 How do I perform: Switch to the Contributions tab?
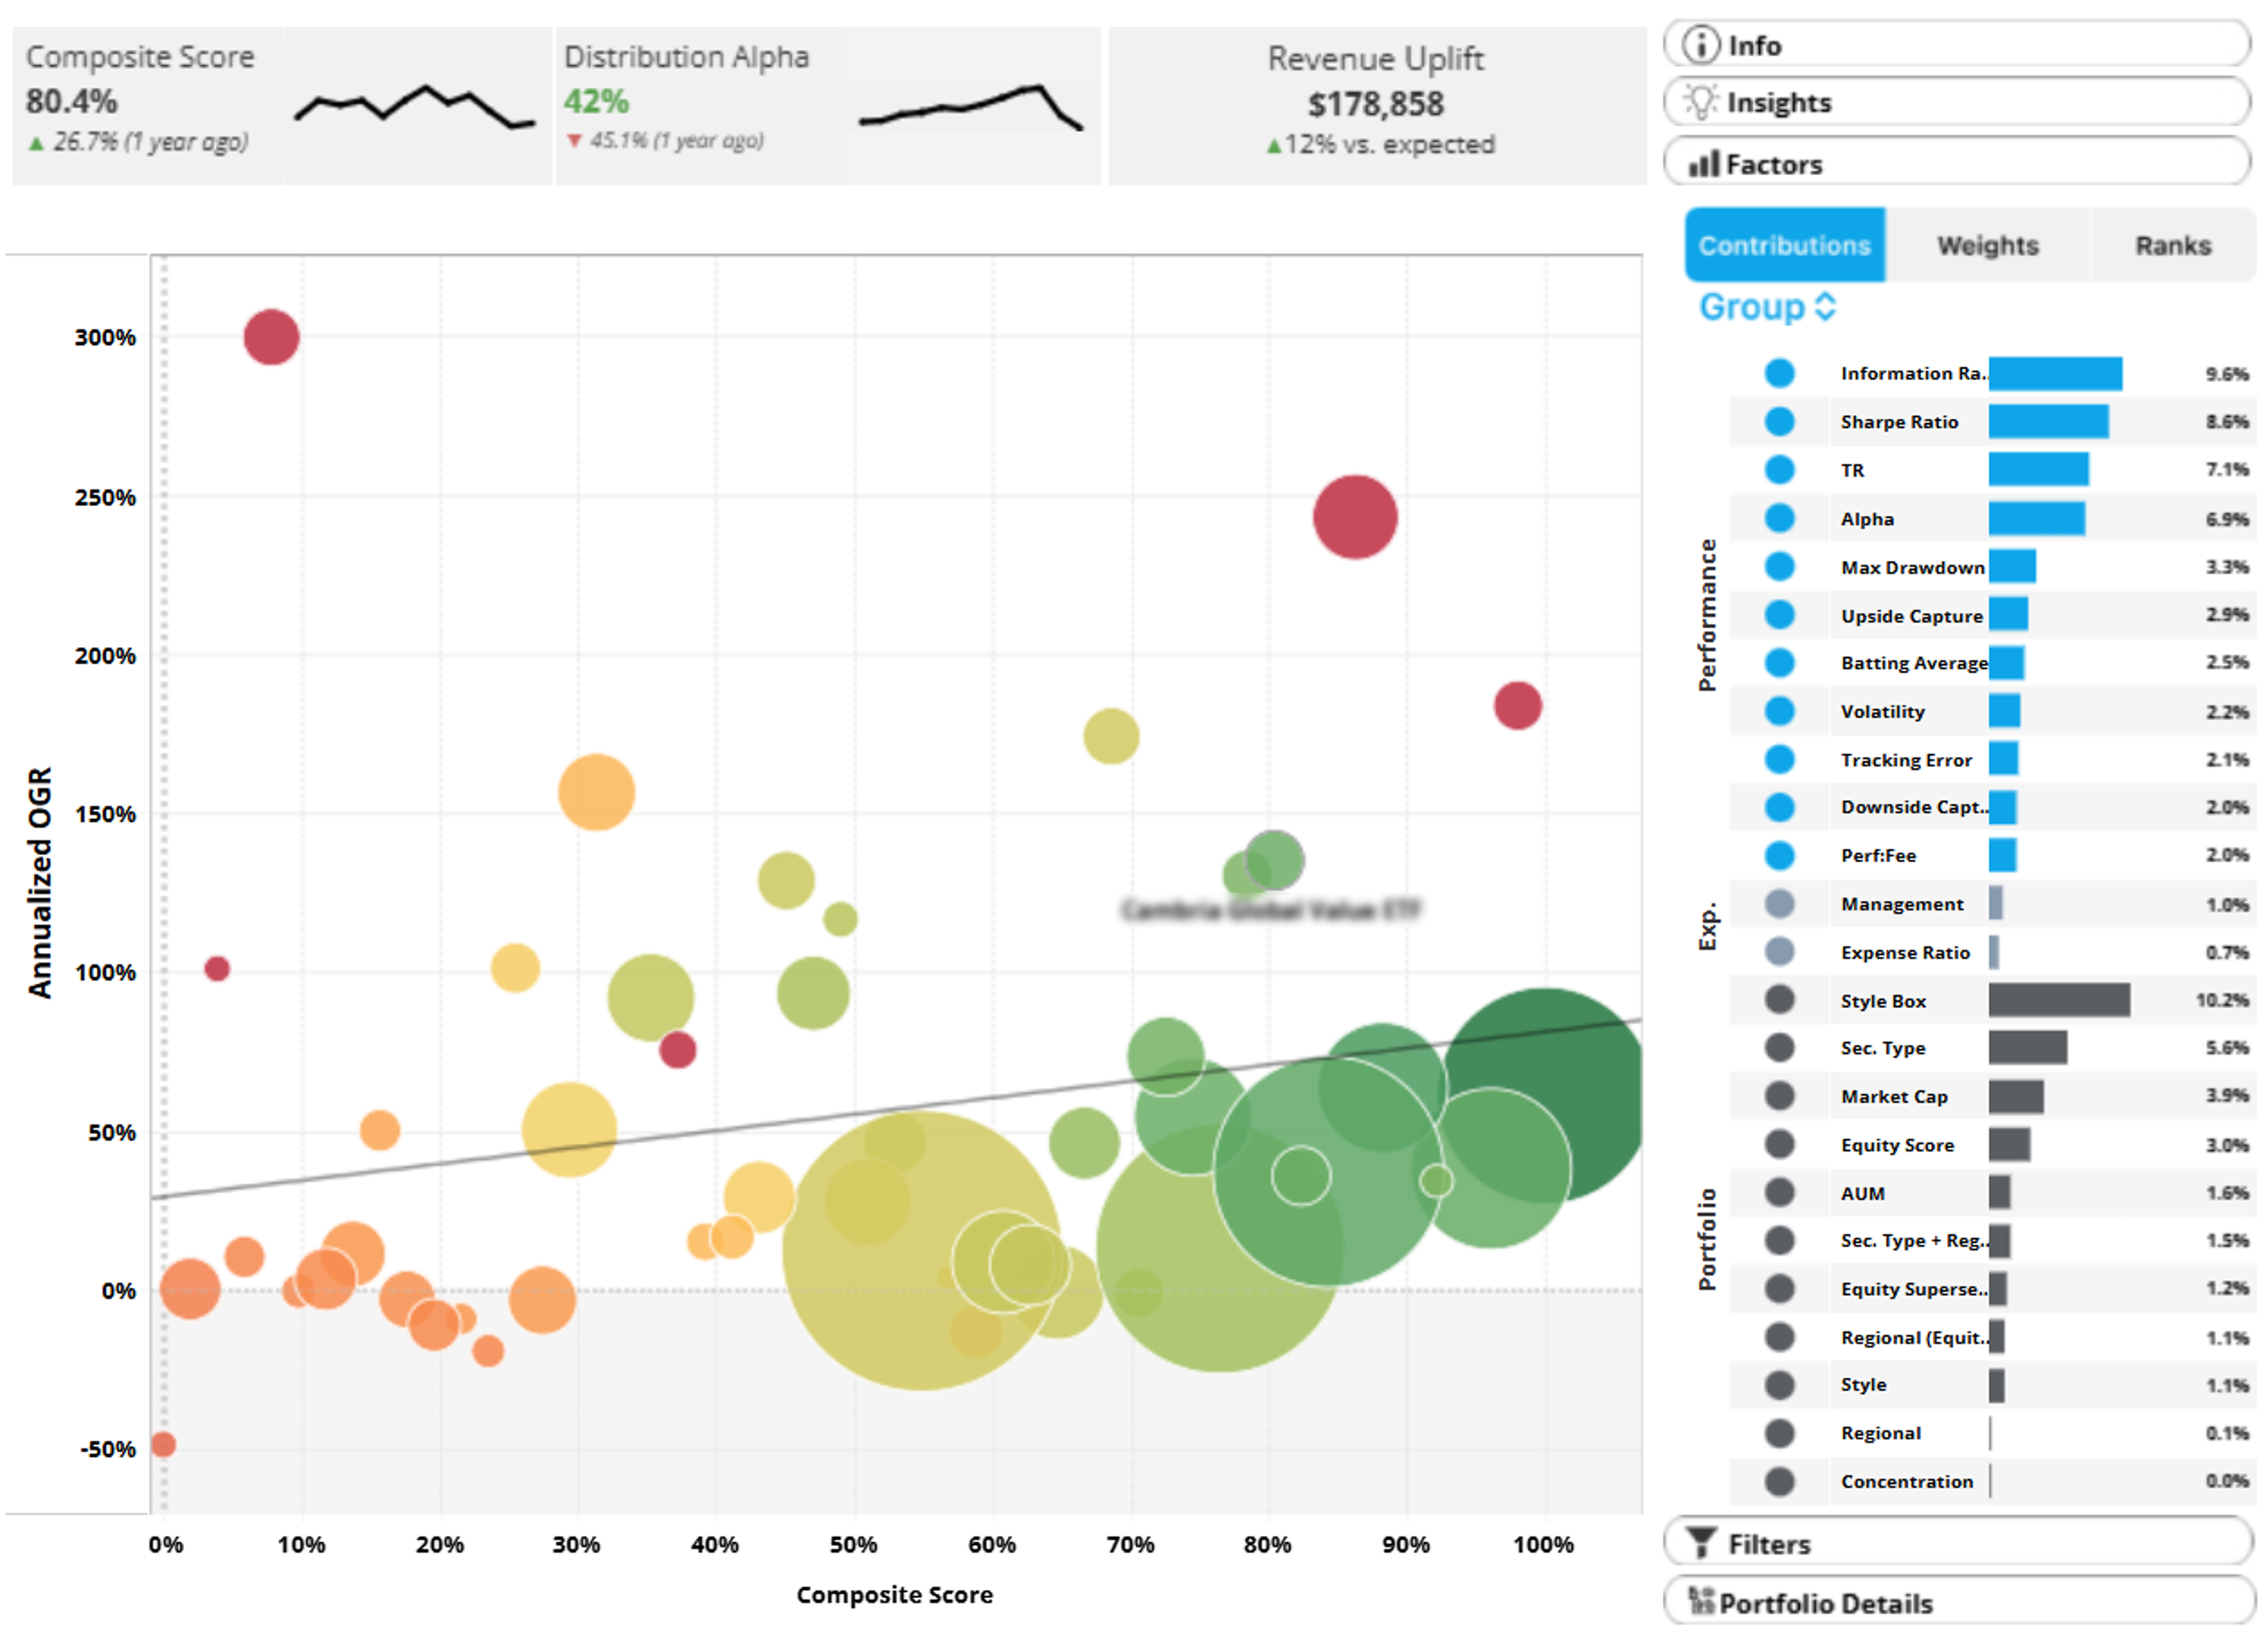tap(1785, 245)
